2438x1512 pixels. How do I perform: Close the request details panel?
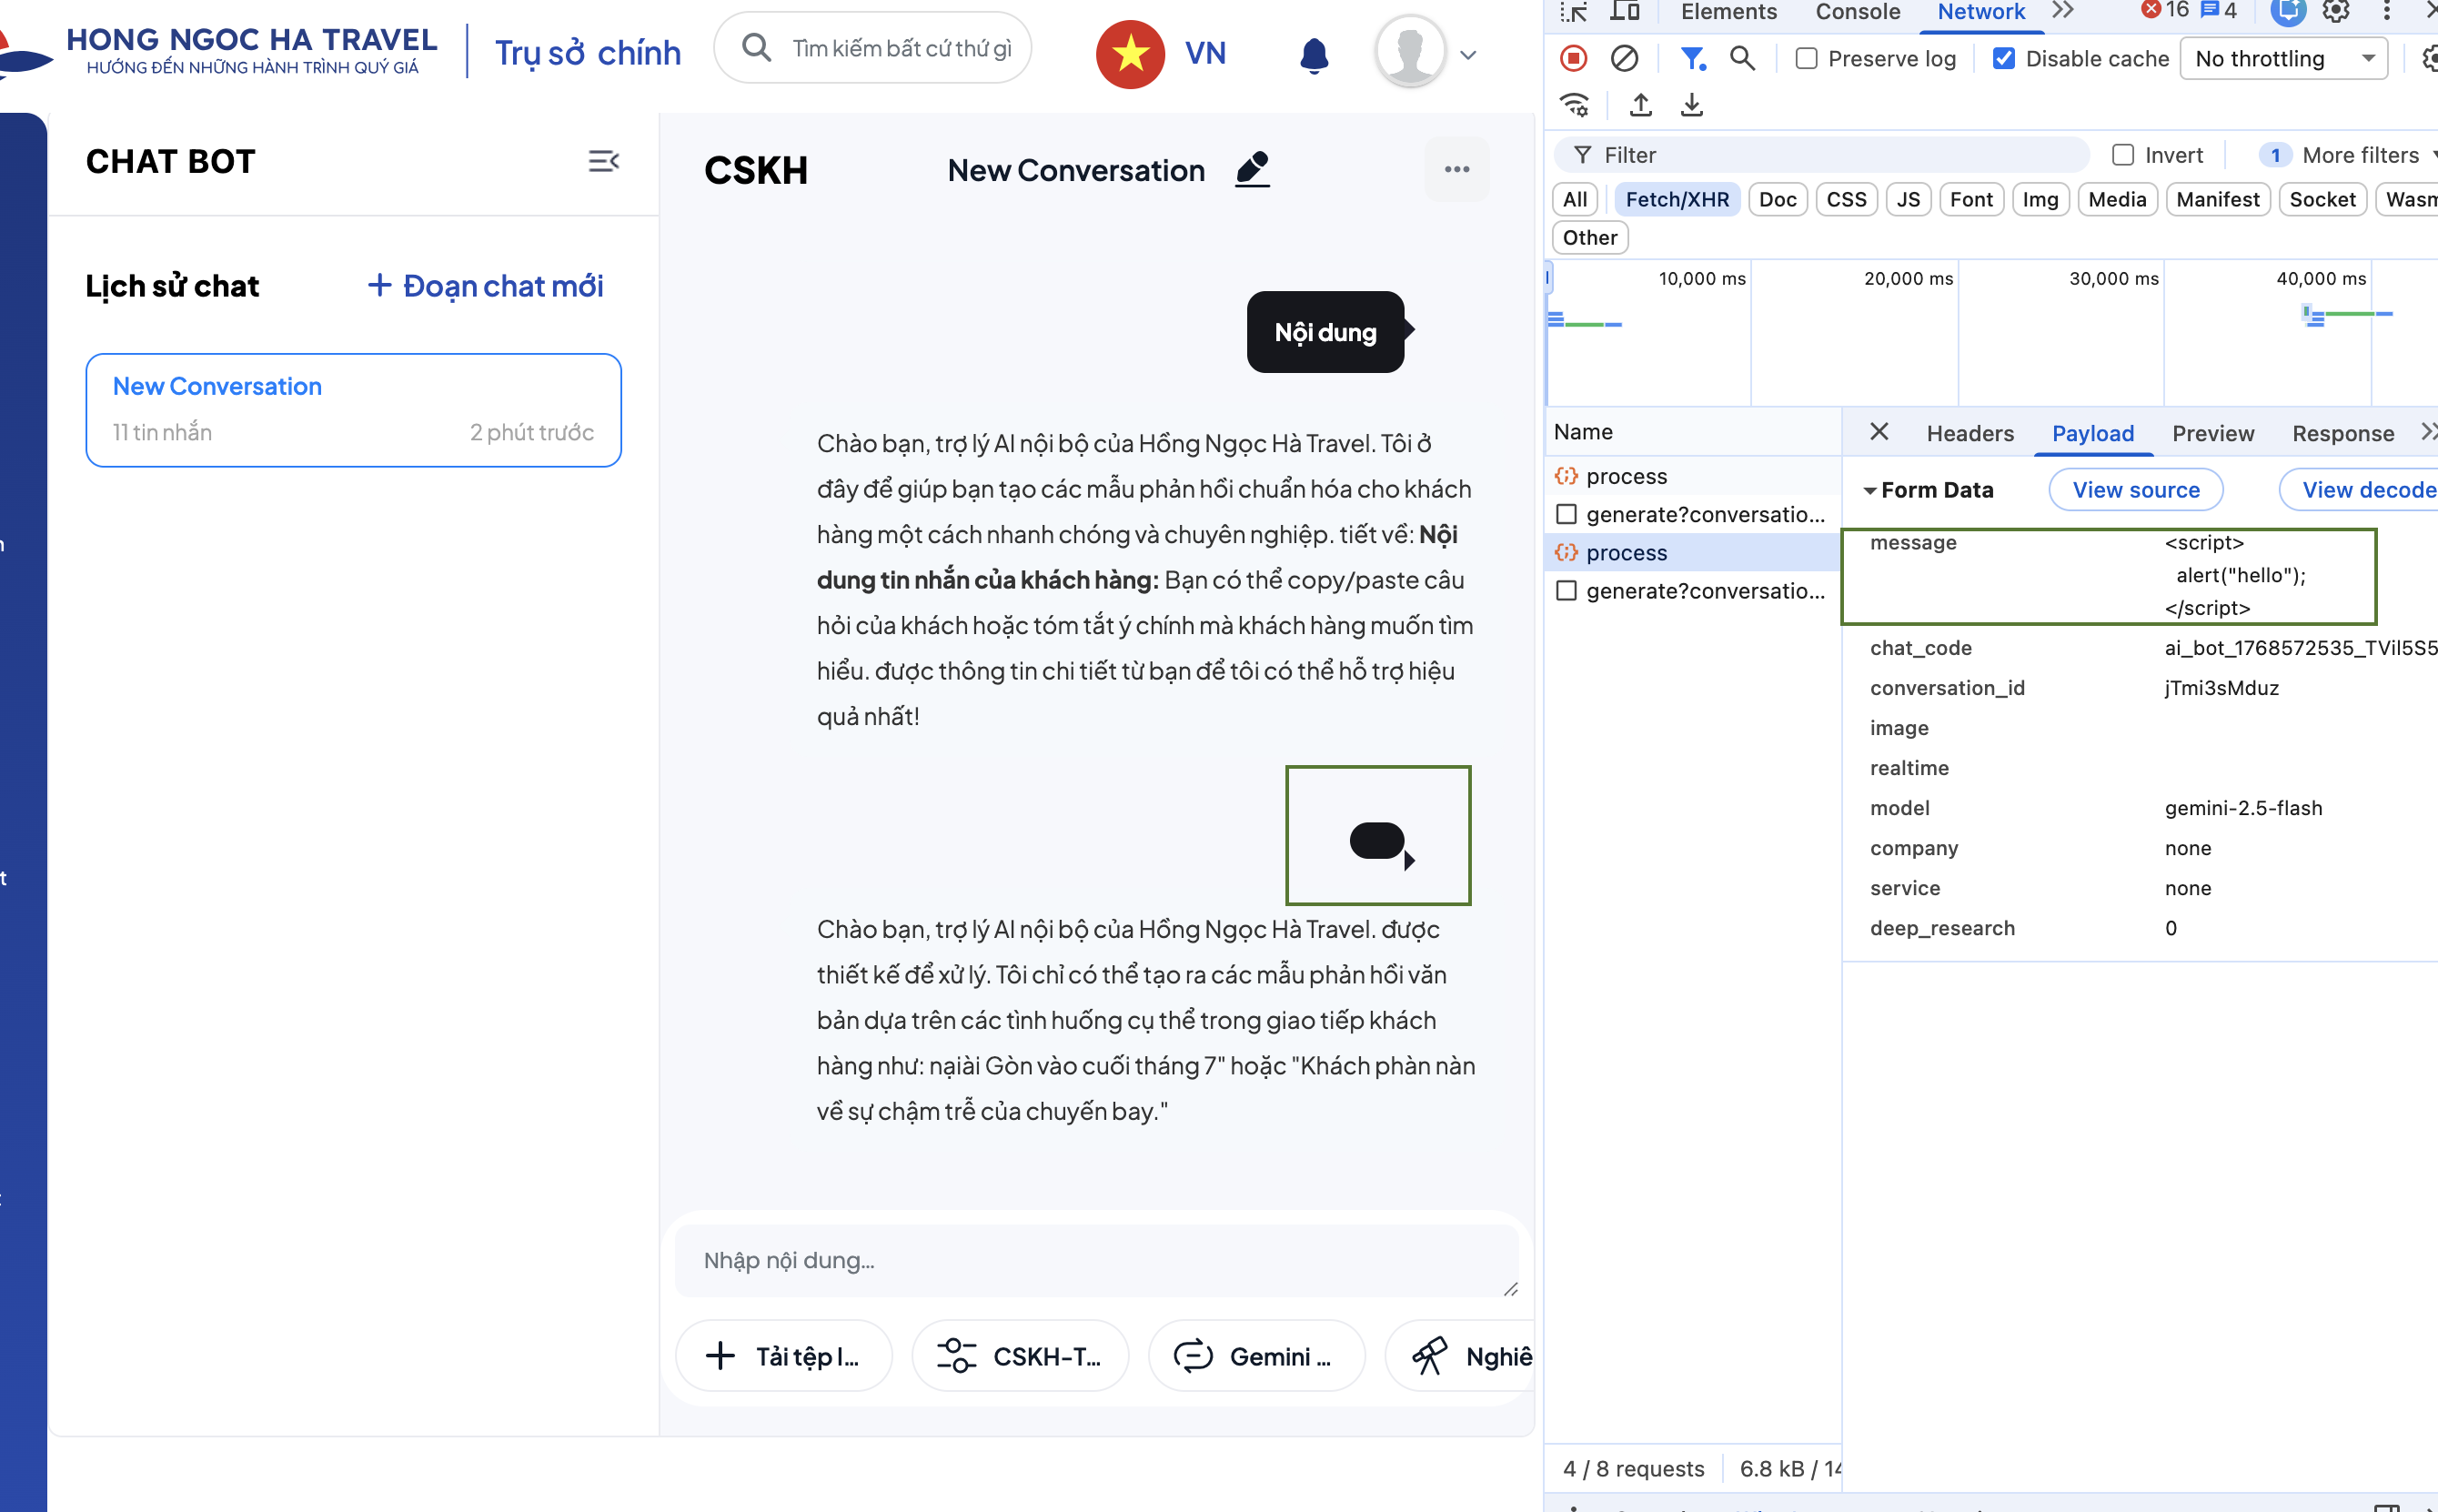tap(1879, 432)
